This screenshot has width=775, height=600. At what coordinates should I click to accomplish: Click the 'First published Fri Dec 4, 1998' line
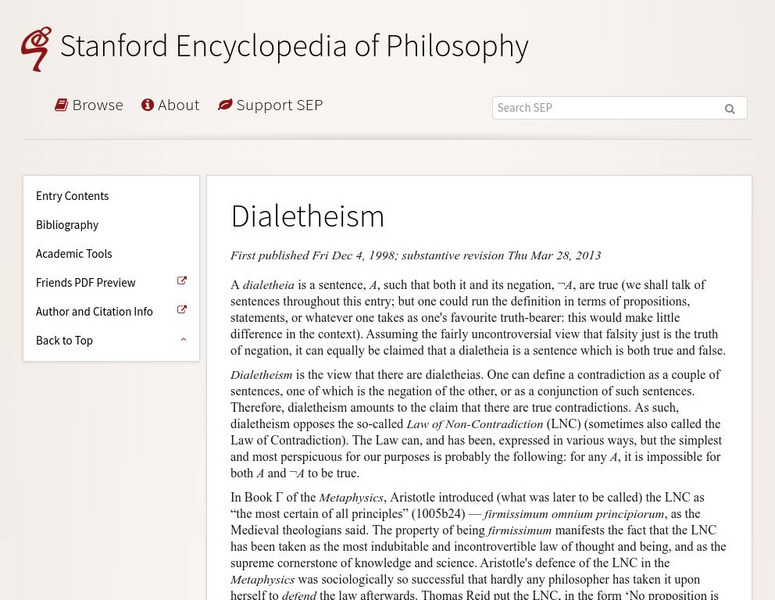(416, 256)
